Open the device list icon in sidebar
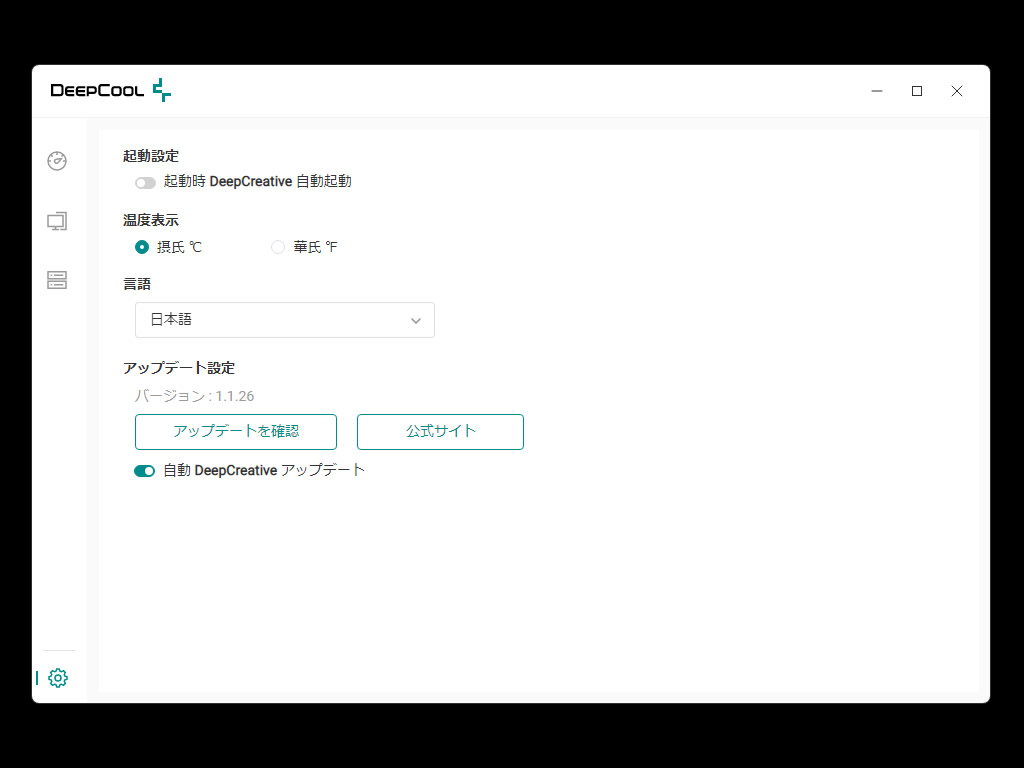Screen dimensions: 1024x768 [57, 280]
